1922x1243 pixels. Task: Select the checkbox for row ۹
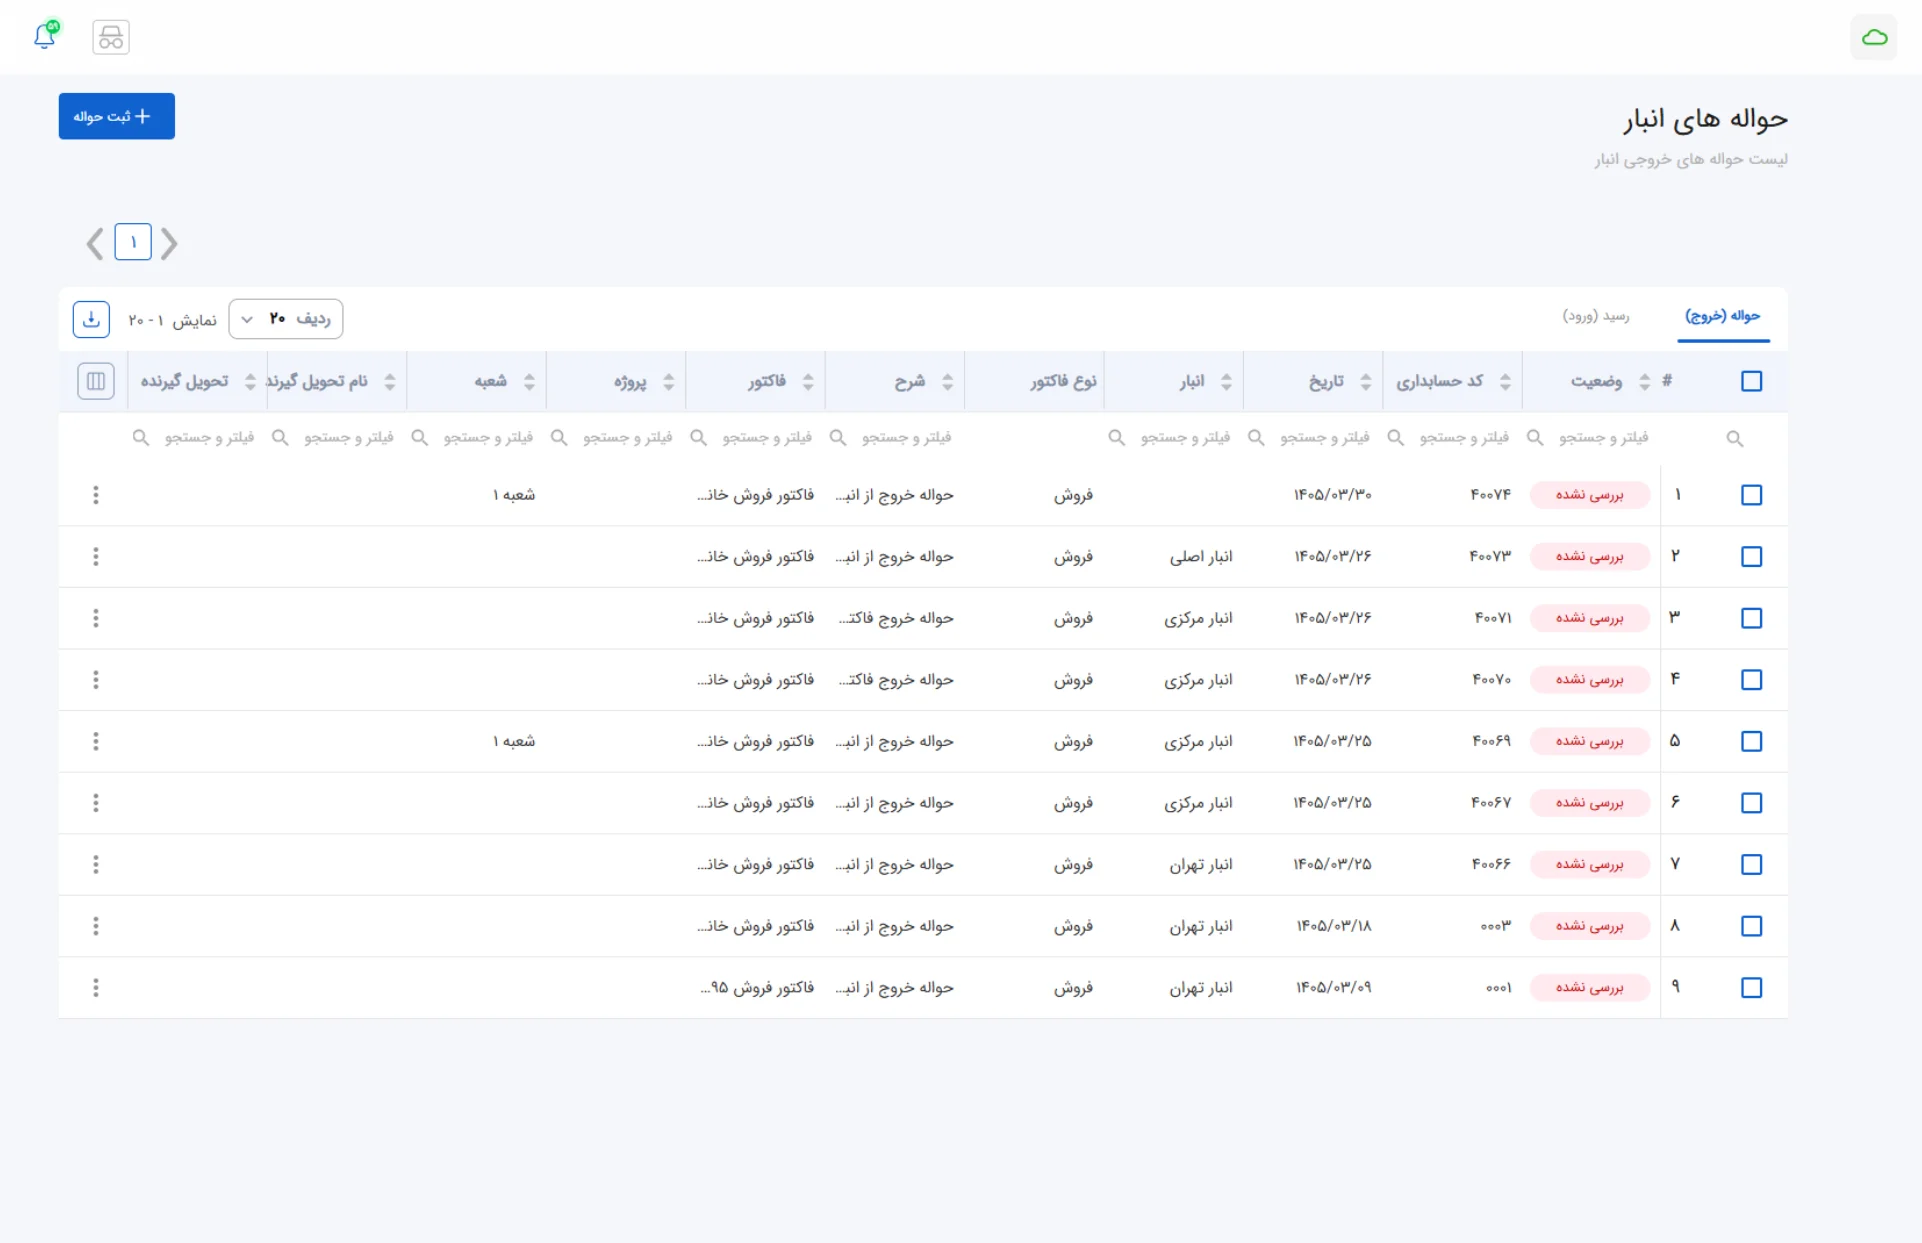(1752, 988)
